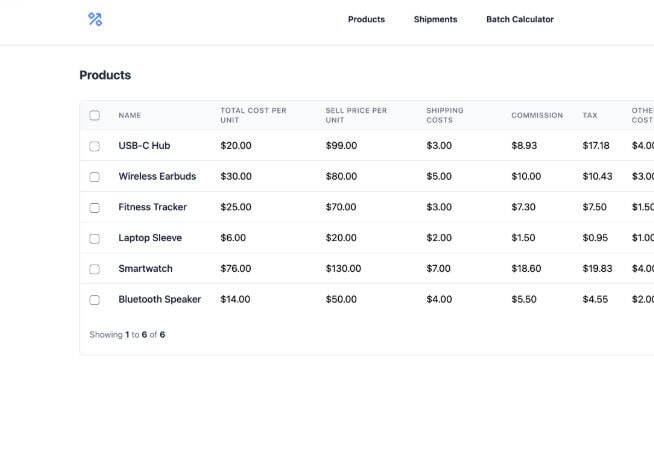Go to the Shipments page
The width and height of the screenshot is (654, 465).
(435, 19)
